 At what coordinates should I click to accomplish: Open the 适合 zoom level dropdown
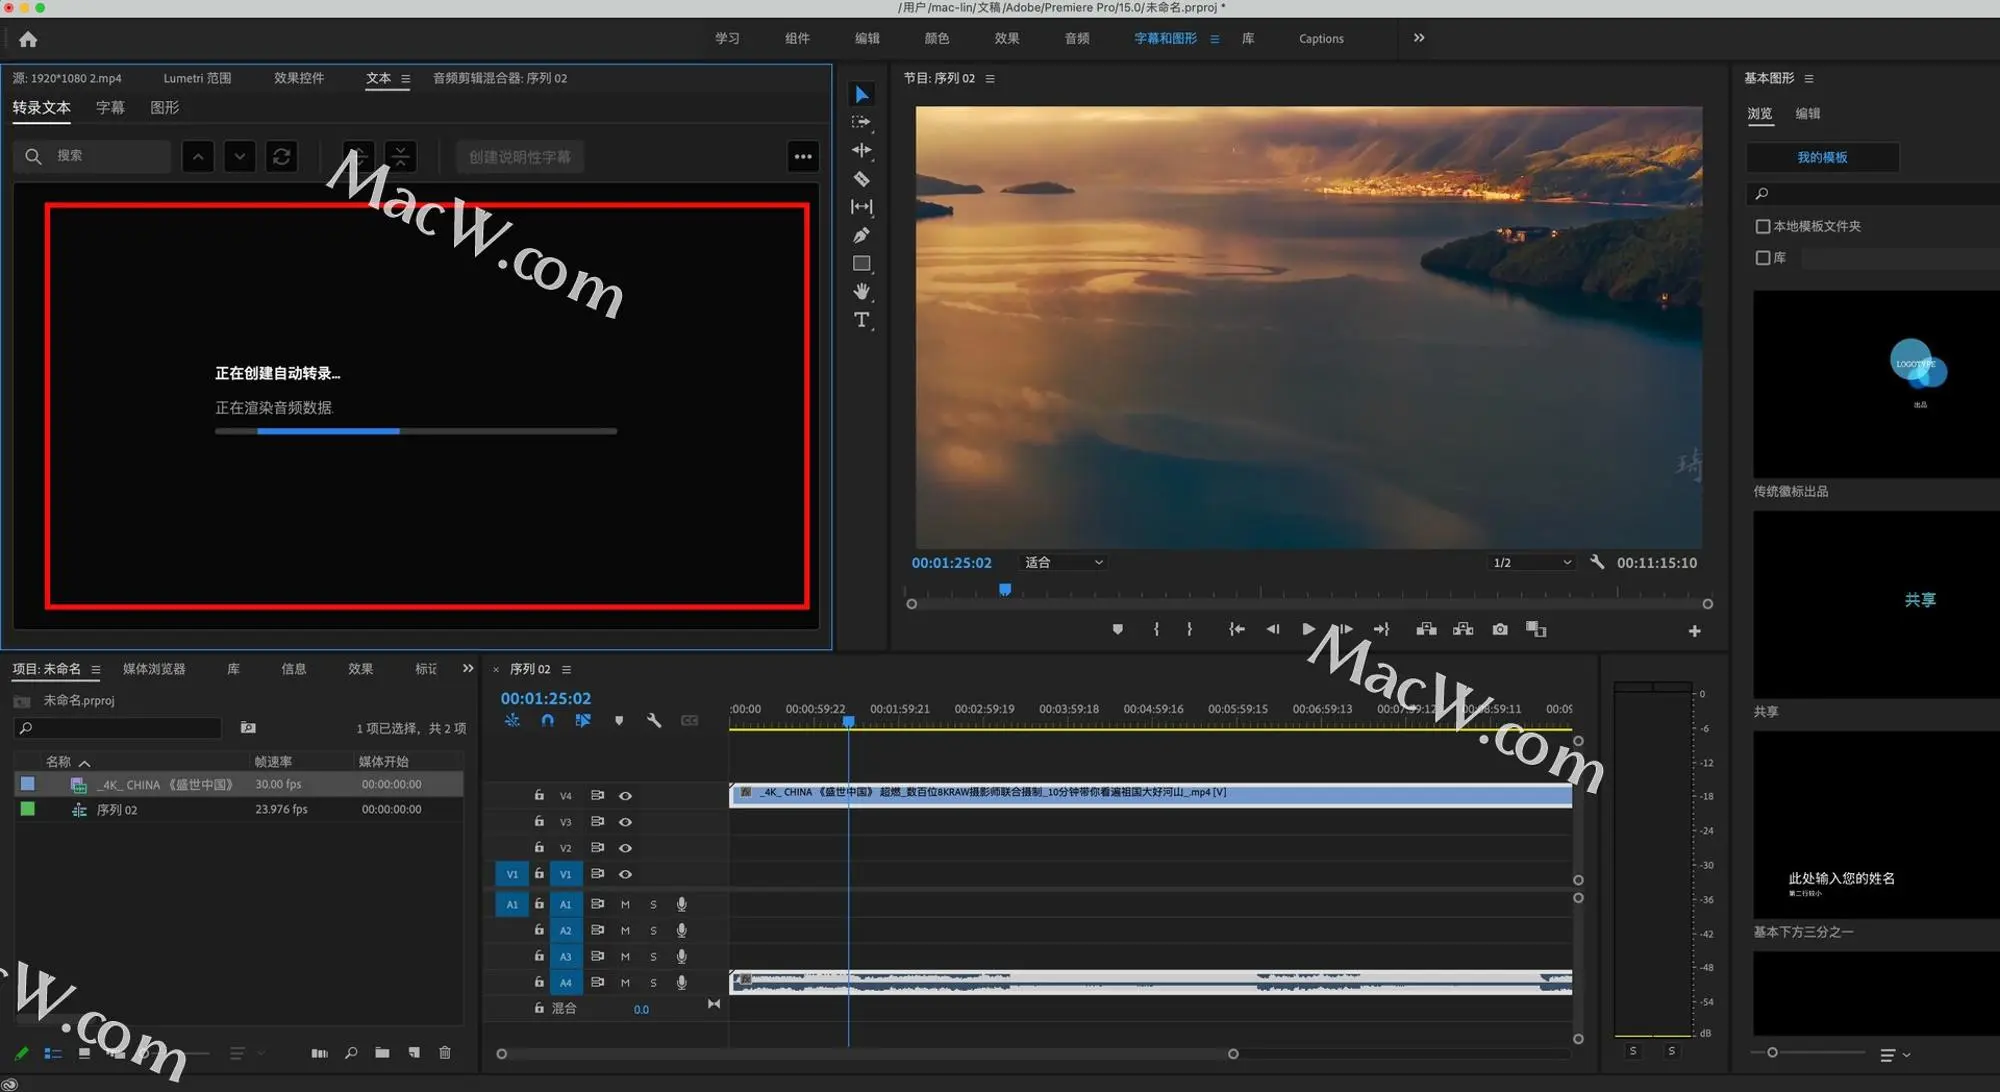pyautogui.click(x=1063, y=562)
